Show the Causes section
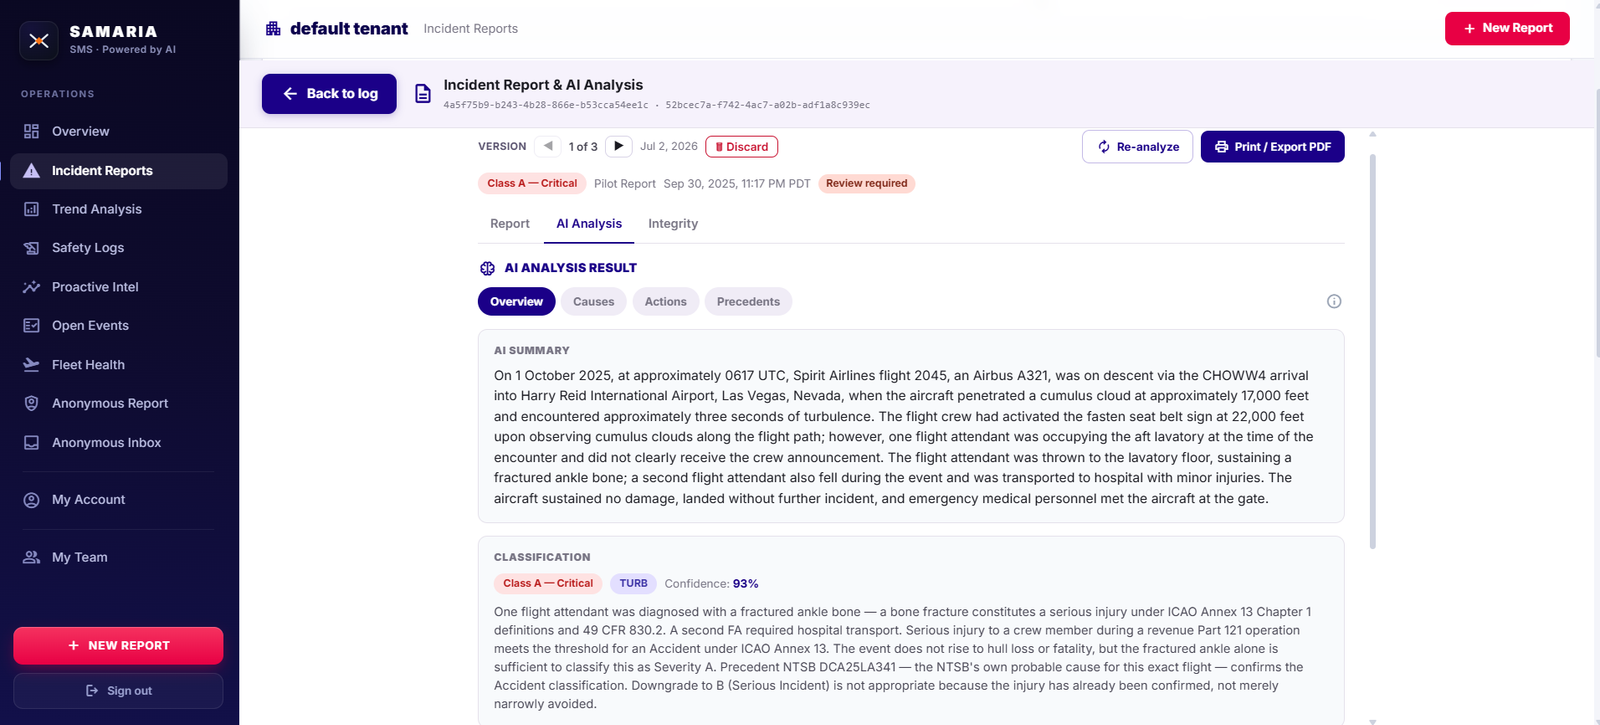Screen dimensions: 1600x725 coord(594,302)
